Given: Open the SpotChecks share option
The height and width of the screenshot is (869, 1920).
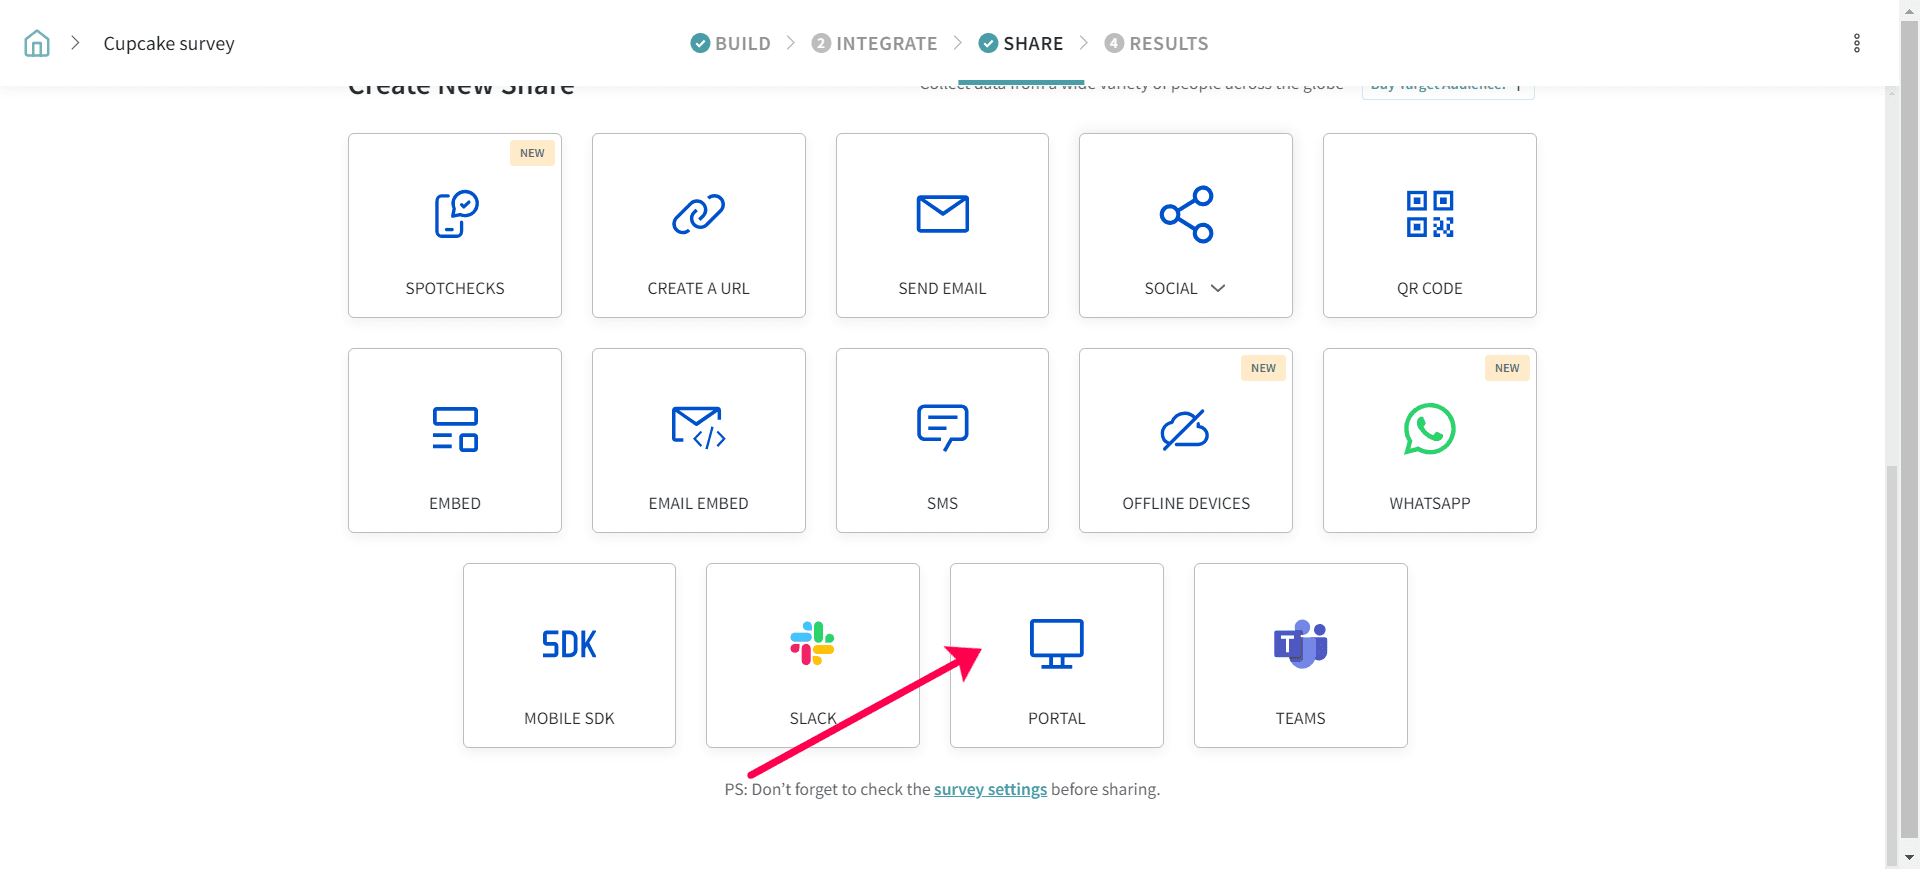Looking at the screenshot, I should click(455, 215).
